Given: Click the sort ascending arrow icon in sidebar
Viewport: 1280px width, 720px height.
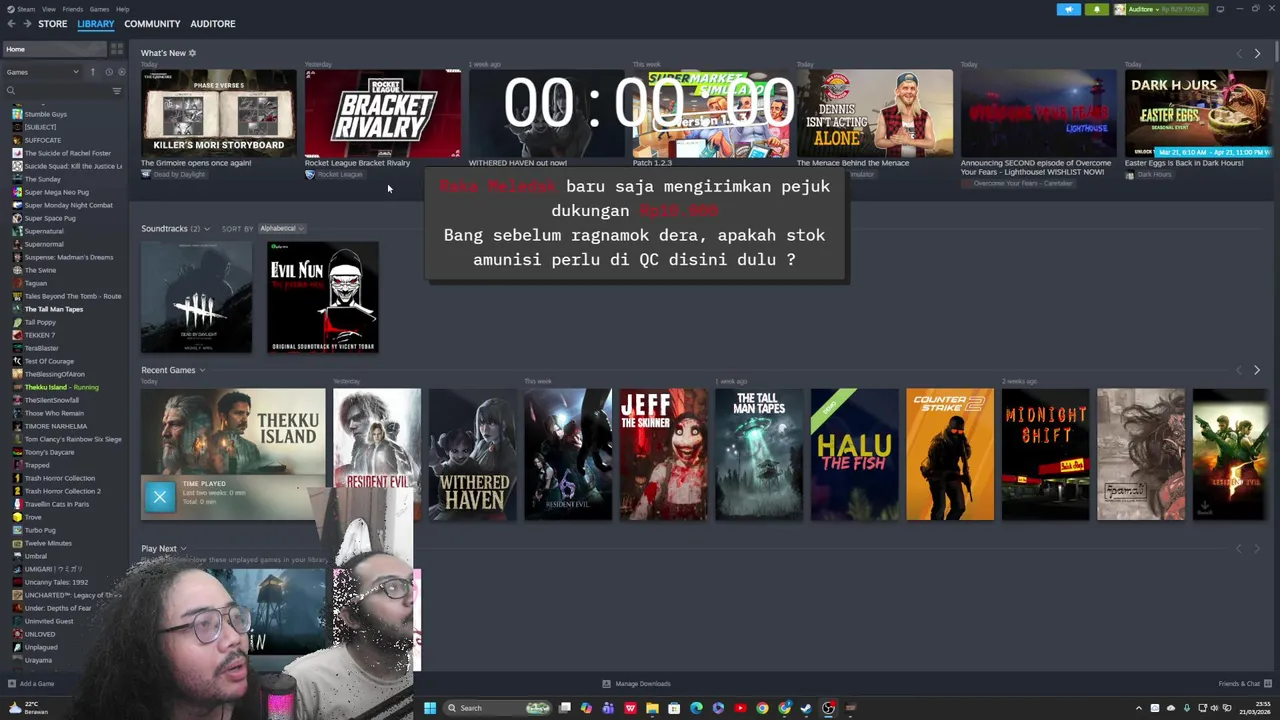Looking at the screenshot, I should pos(93,72).
